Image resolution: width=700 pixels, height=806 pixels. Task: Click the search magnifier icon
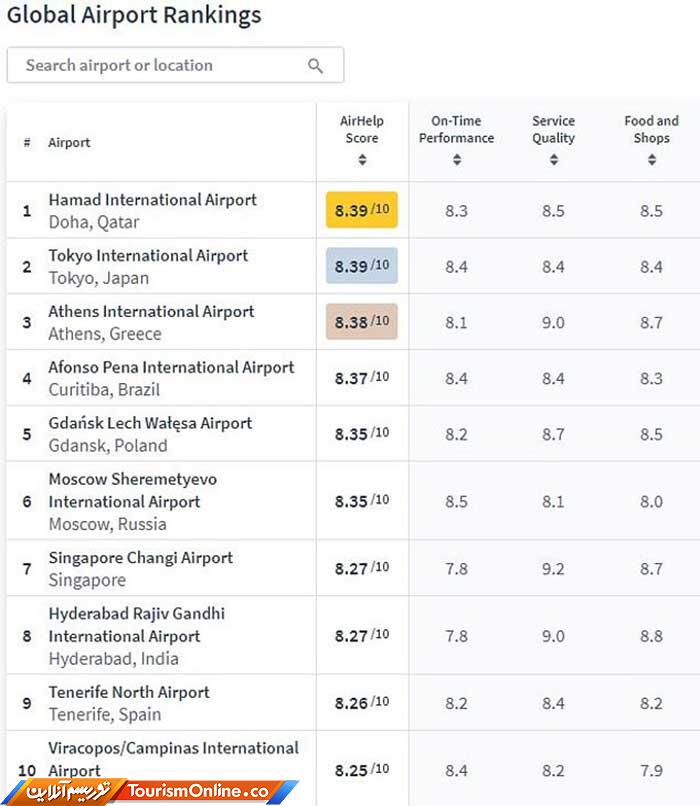point(316,66)
